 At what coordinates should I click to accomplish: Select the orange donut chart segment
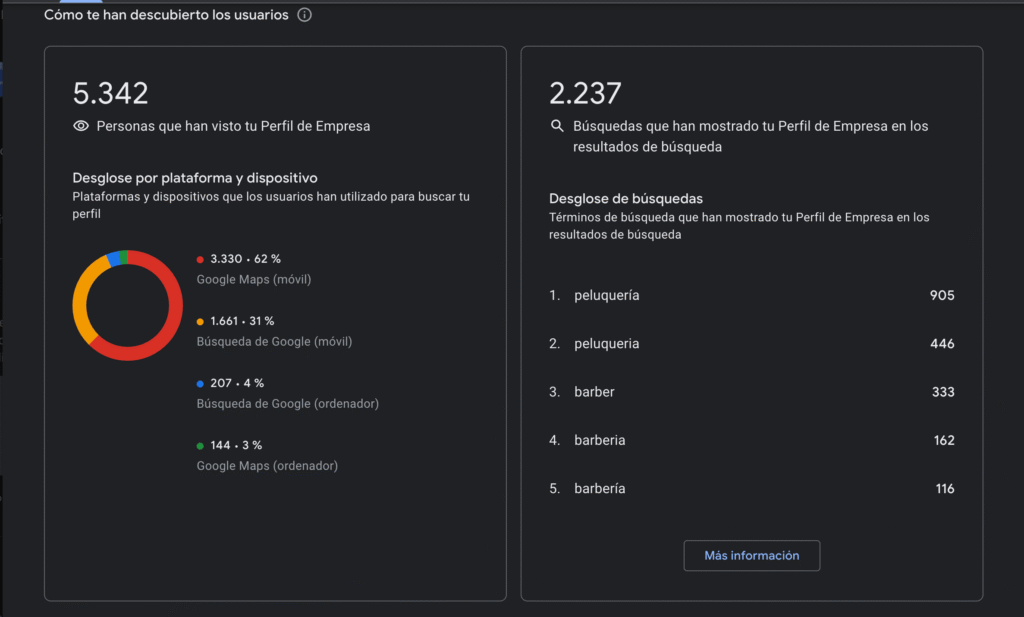[x=81, y=300]
